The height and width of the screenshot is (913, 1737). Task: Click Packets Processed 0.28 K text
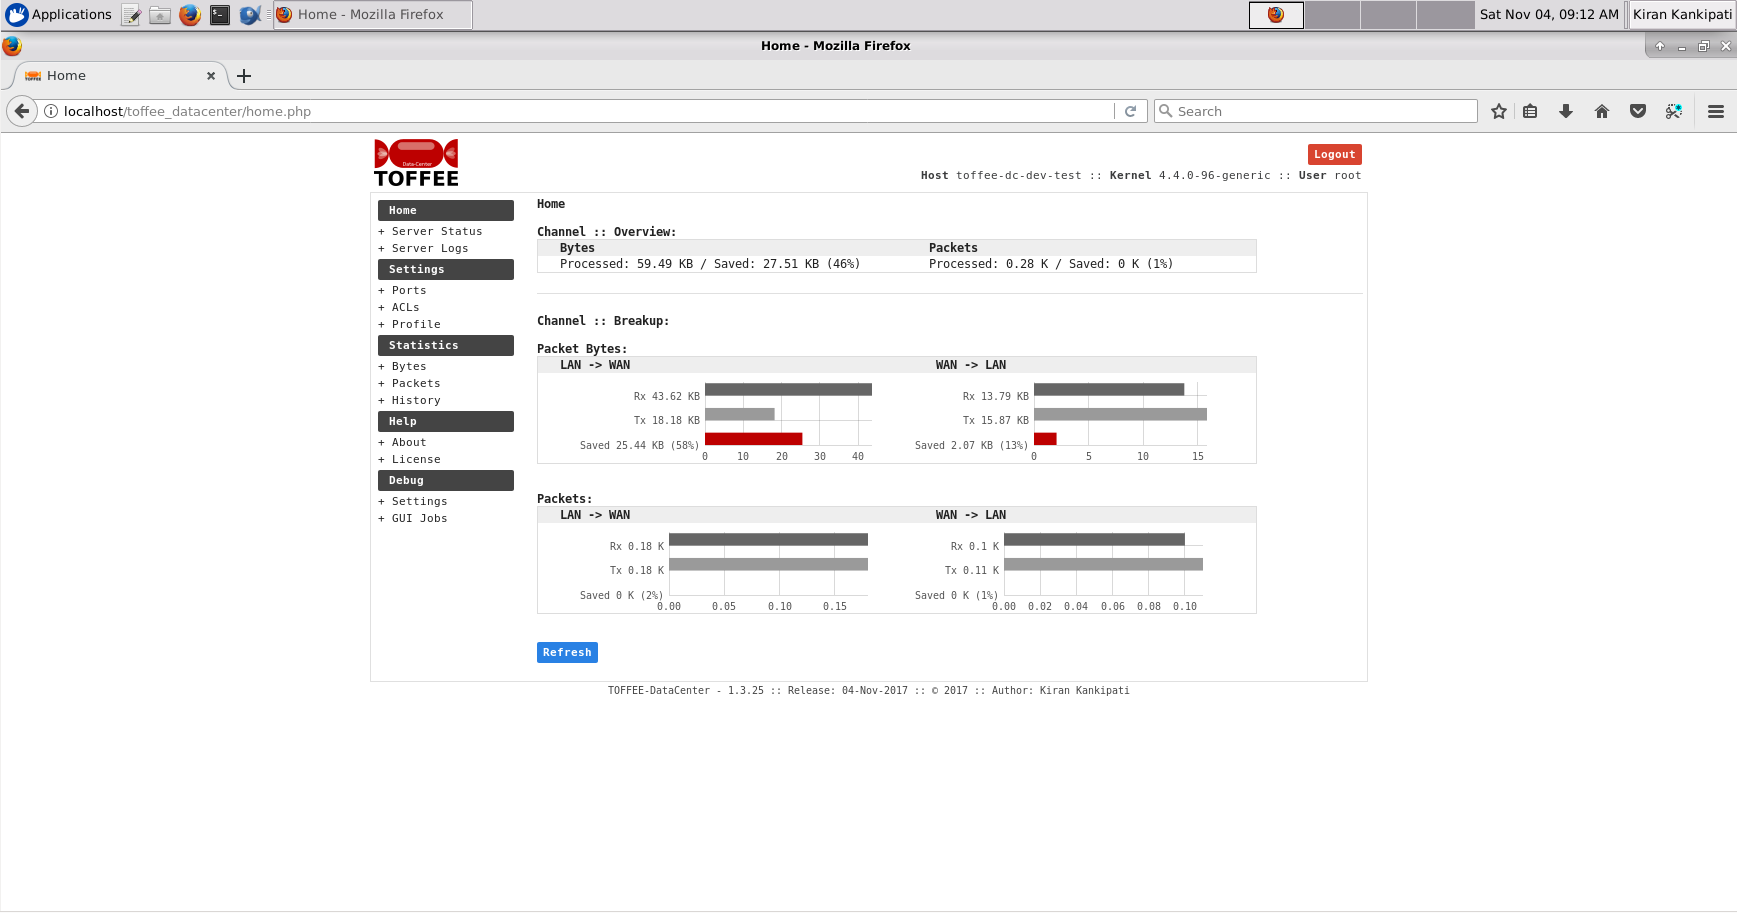(x=1051, y=264)
